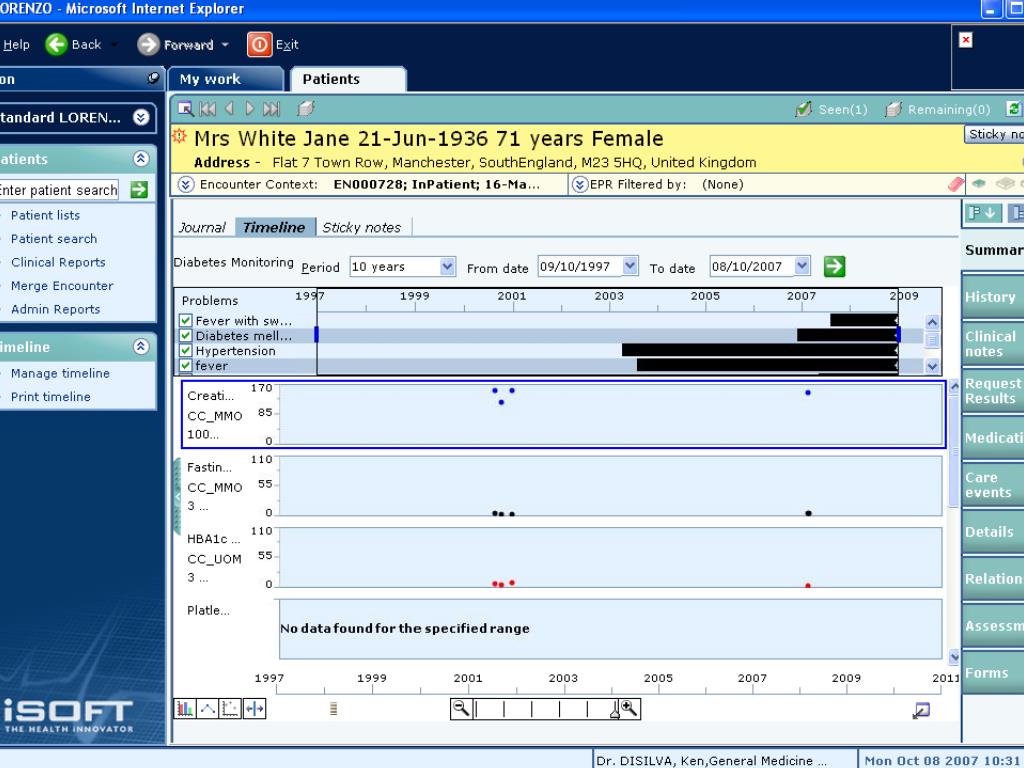Open Patient search link
This screenshot has width=1024, height=768.
54,238
